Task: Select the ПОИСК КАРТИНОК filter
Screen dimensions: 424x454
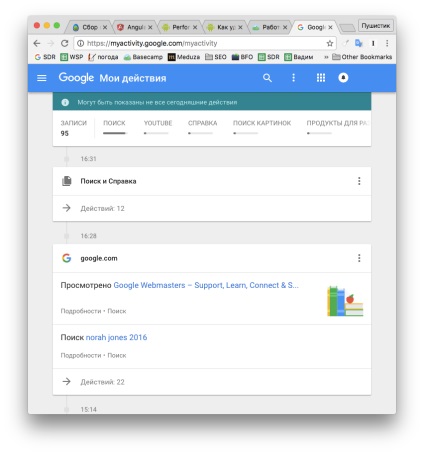Action: (262, 127)
